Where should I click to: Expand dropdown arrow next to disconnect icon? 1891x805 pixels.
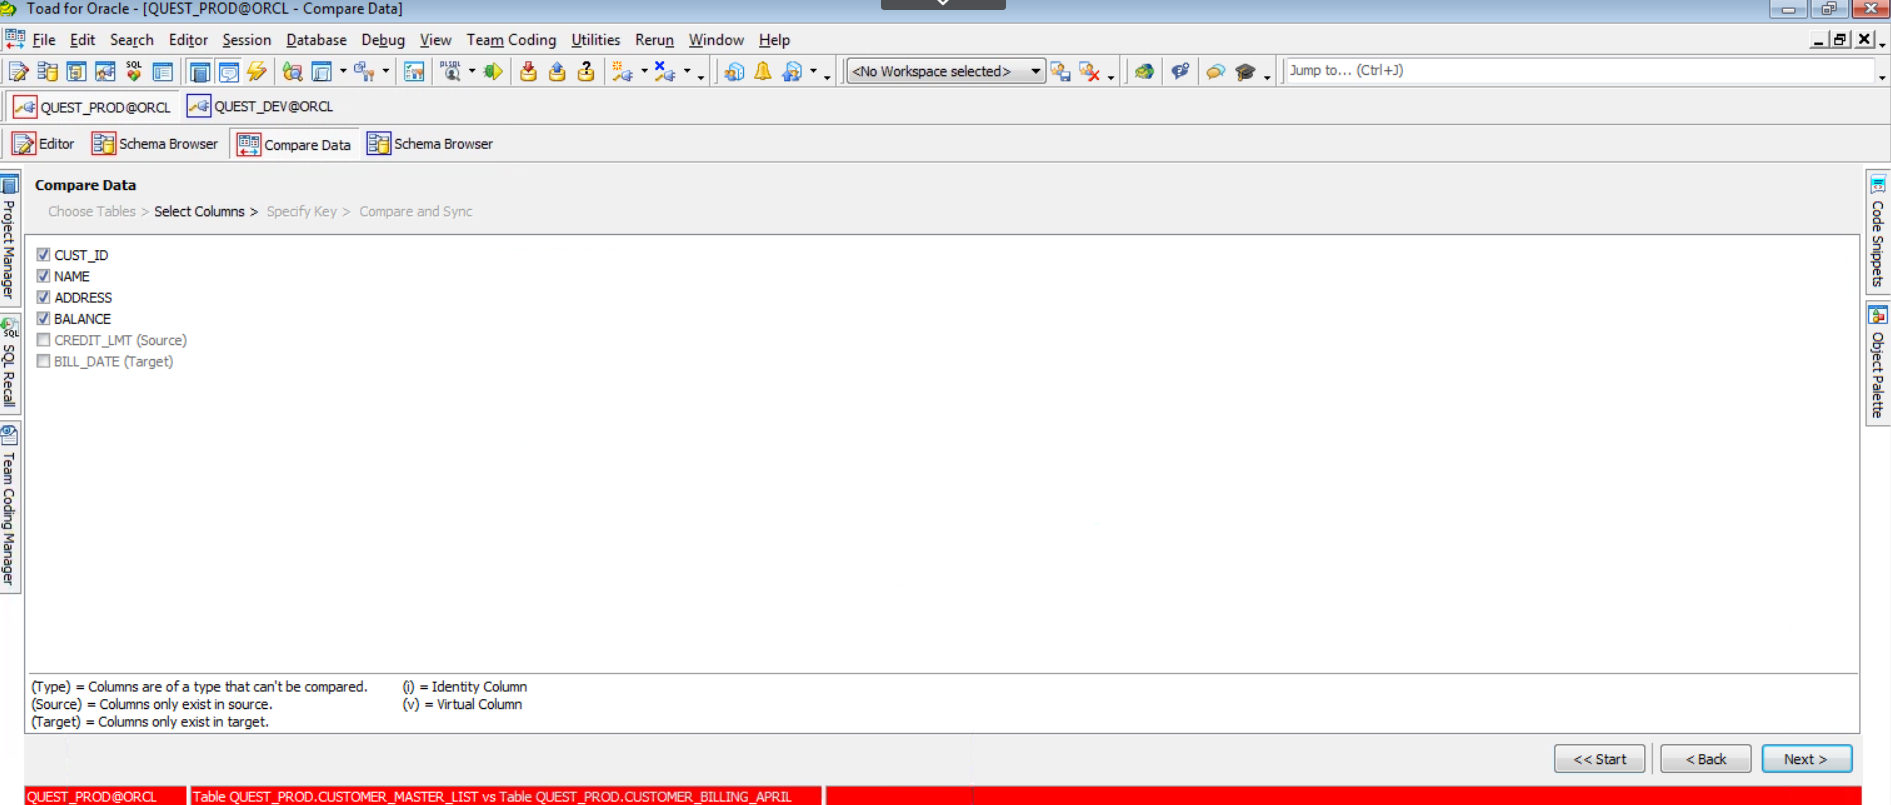687,71
